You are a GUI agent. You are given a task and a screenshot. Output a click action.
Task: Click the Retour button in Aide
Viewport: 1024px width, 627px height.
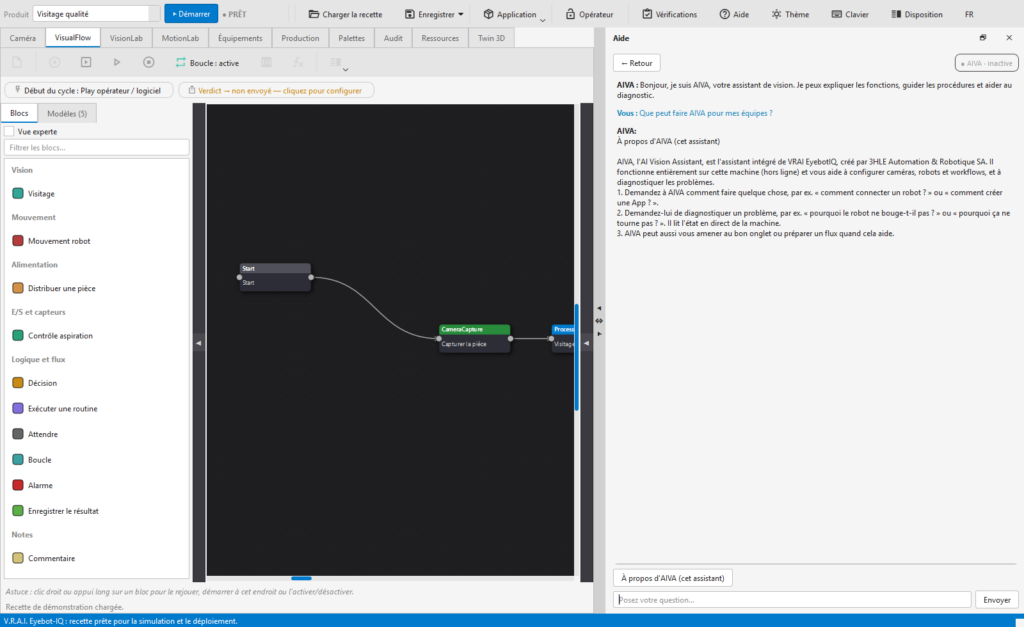pyautogui.click(x=637, y=63)
